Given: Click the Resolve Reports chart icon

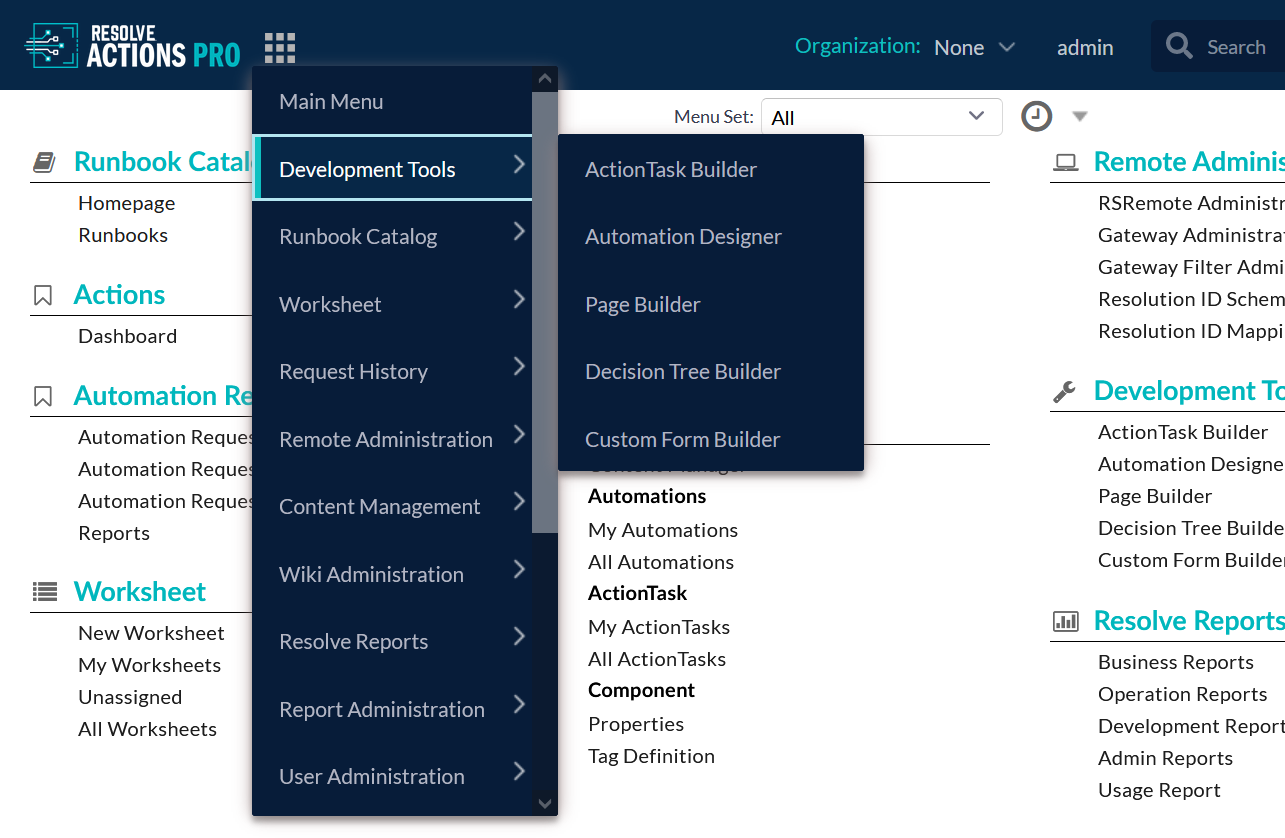Looking at the screenshot, I should pyautogui.click(x=1065, y=622).
